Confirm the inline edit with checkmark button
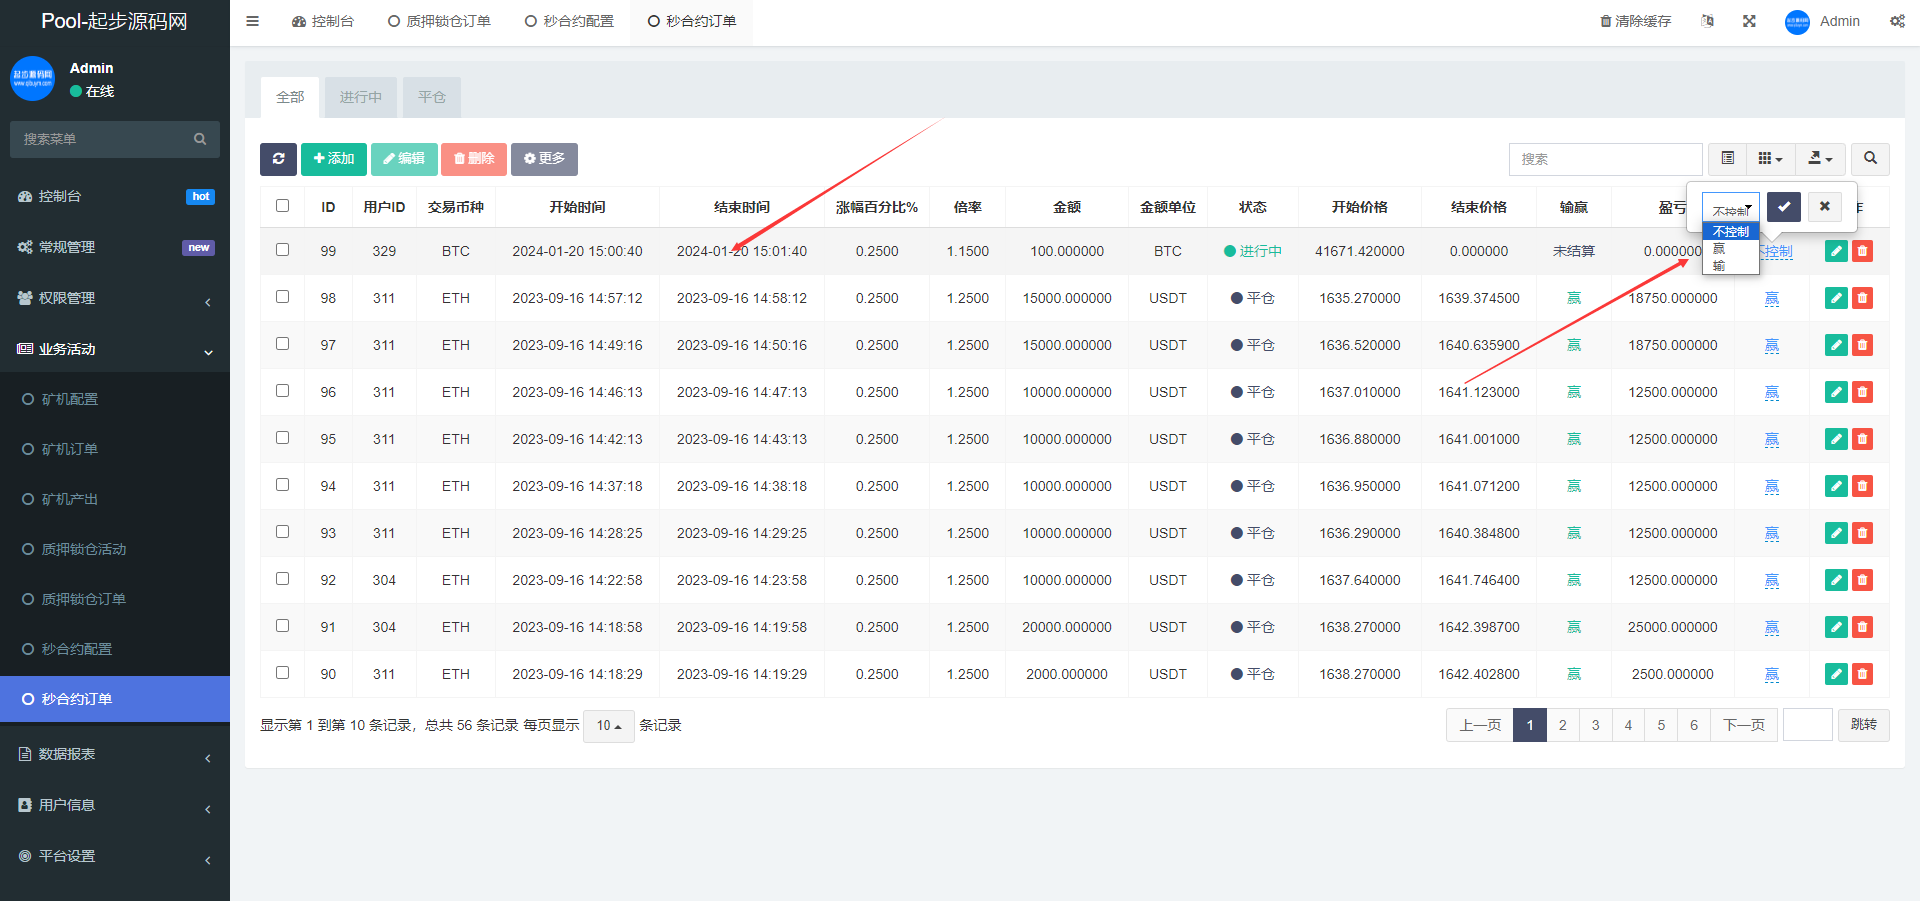The height and width of the screenshot is (901, 1920). 1784,207
